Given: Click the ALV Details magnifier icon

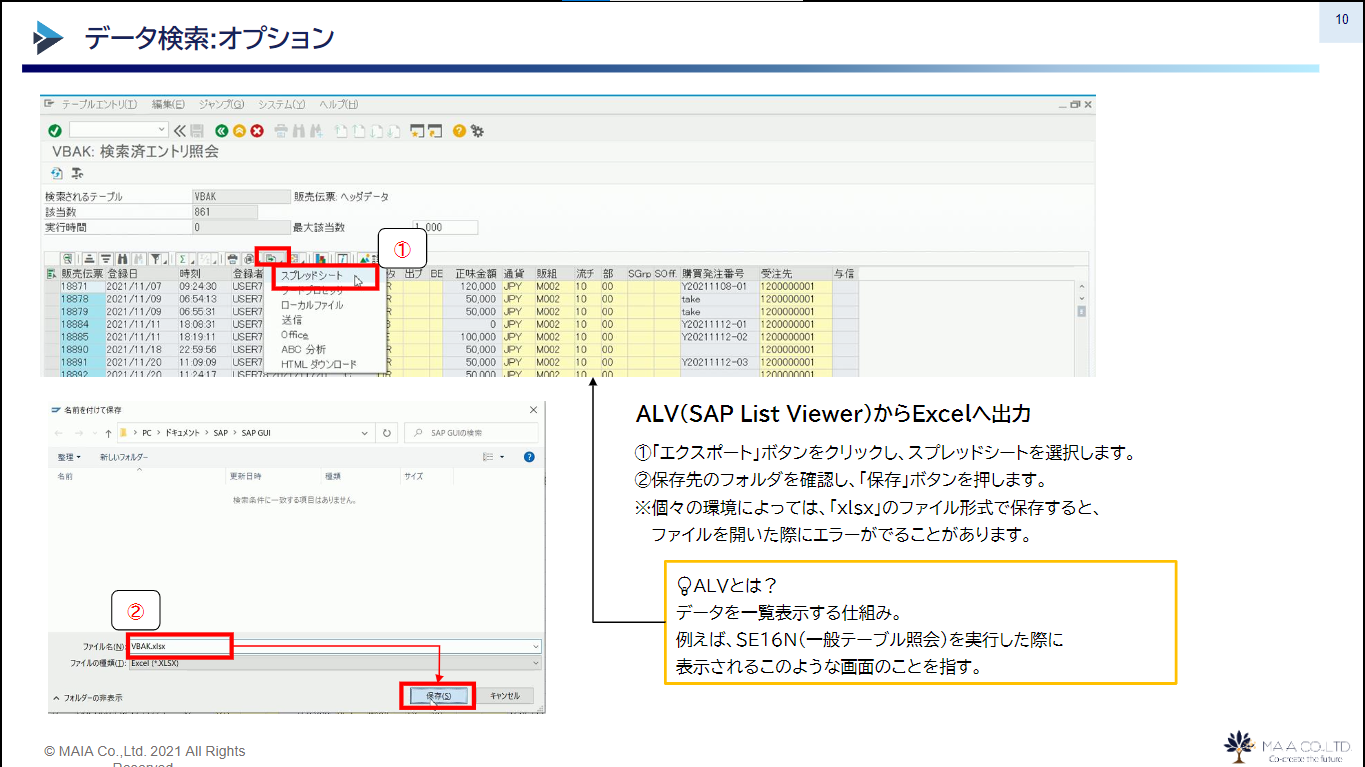Looking at the screenshot, I should click(69, 258).
